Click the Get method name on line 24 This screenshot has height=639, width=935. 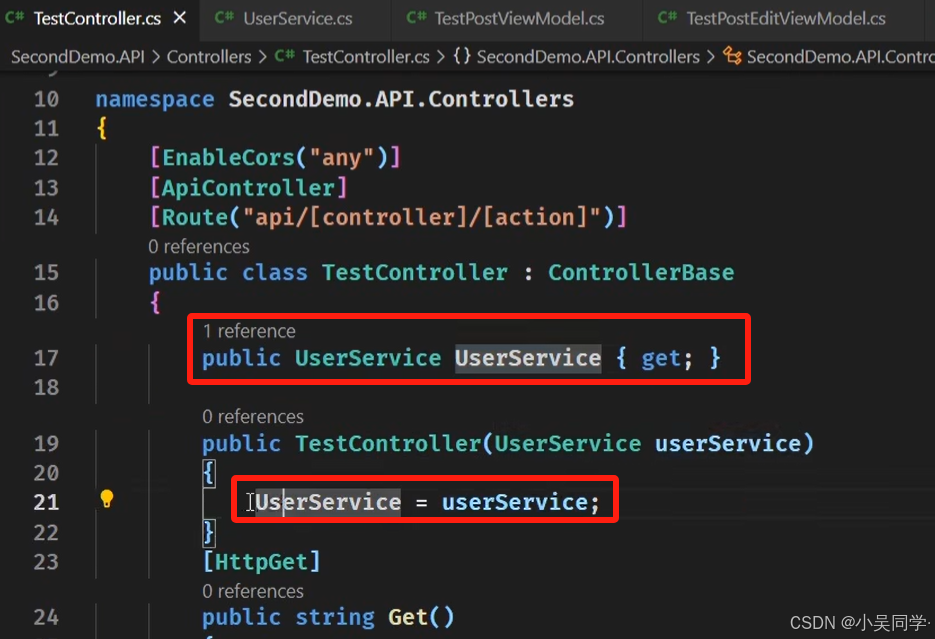(408, 617)
